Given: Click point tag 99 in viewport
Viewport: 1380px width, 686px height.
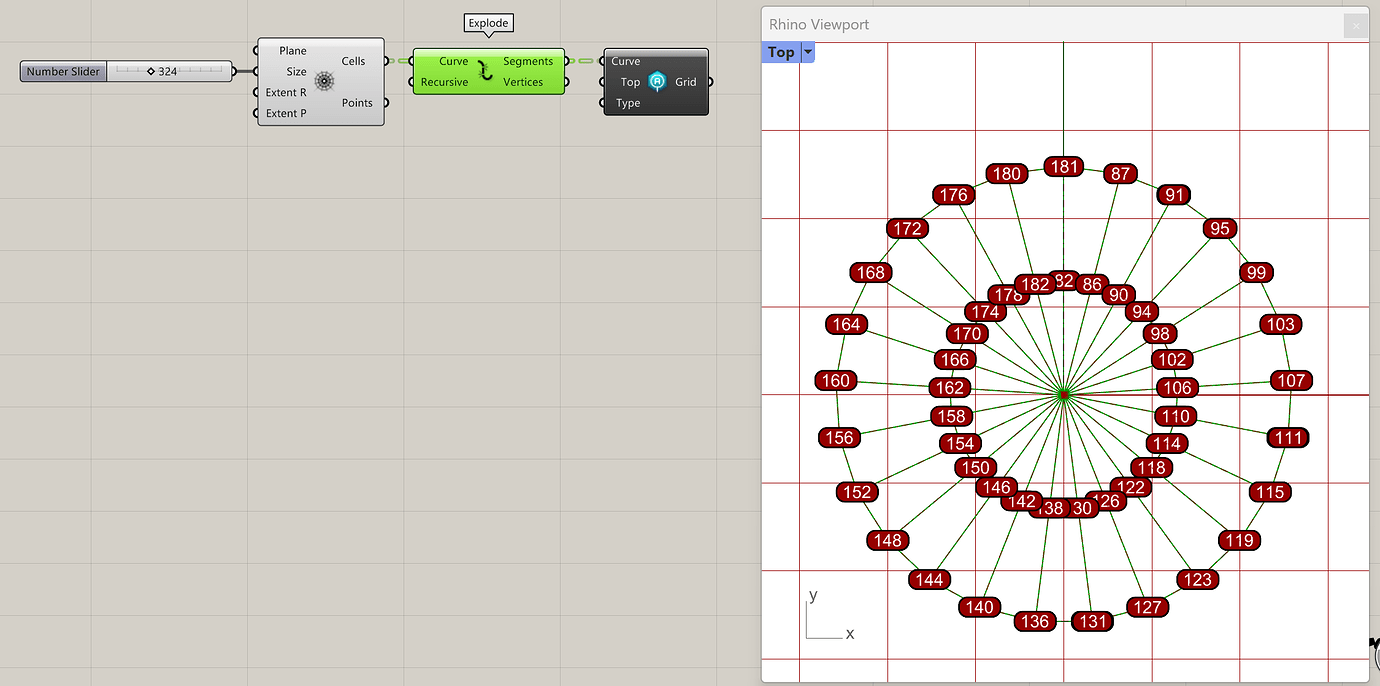Looking at the screenshot, I should [1257, 272].
